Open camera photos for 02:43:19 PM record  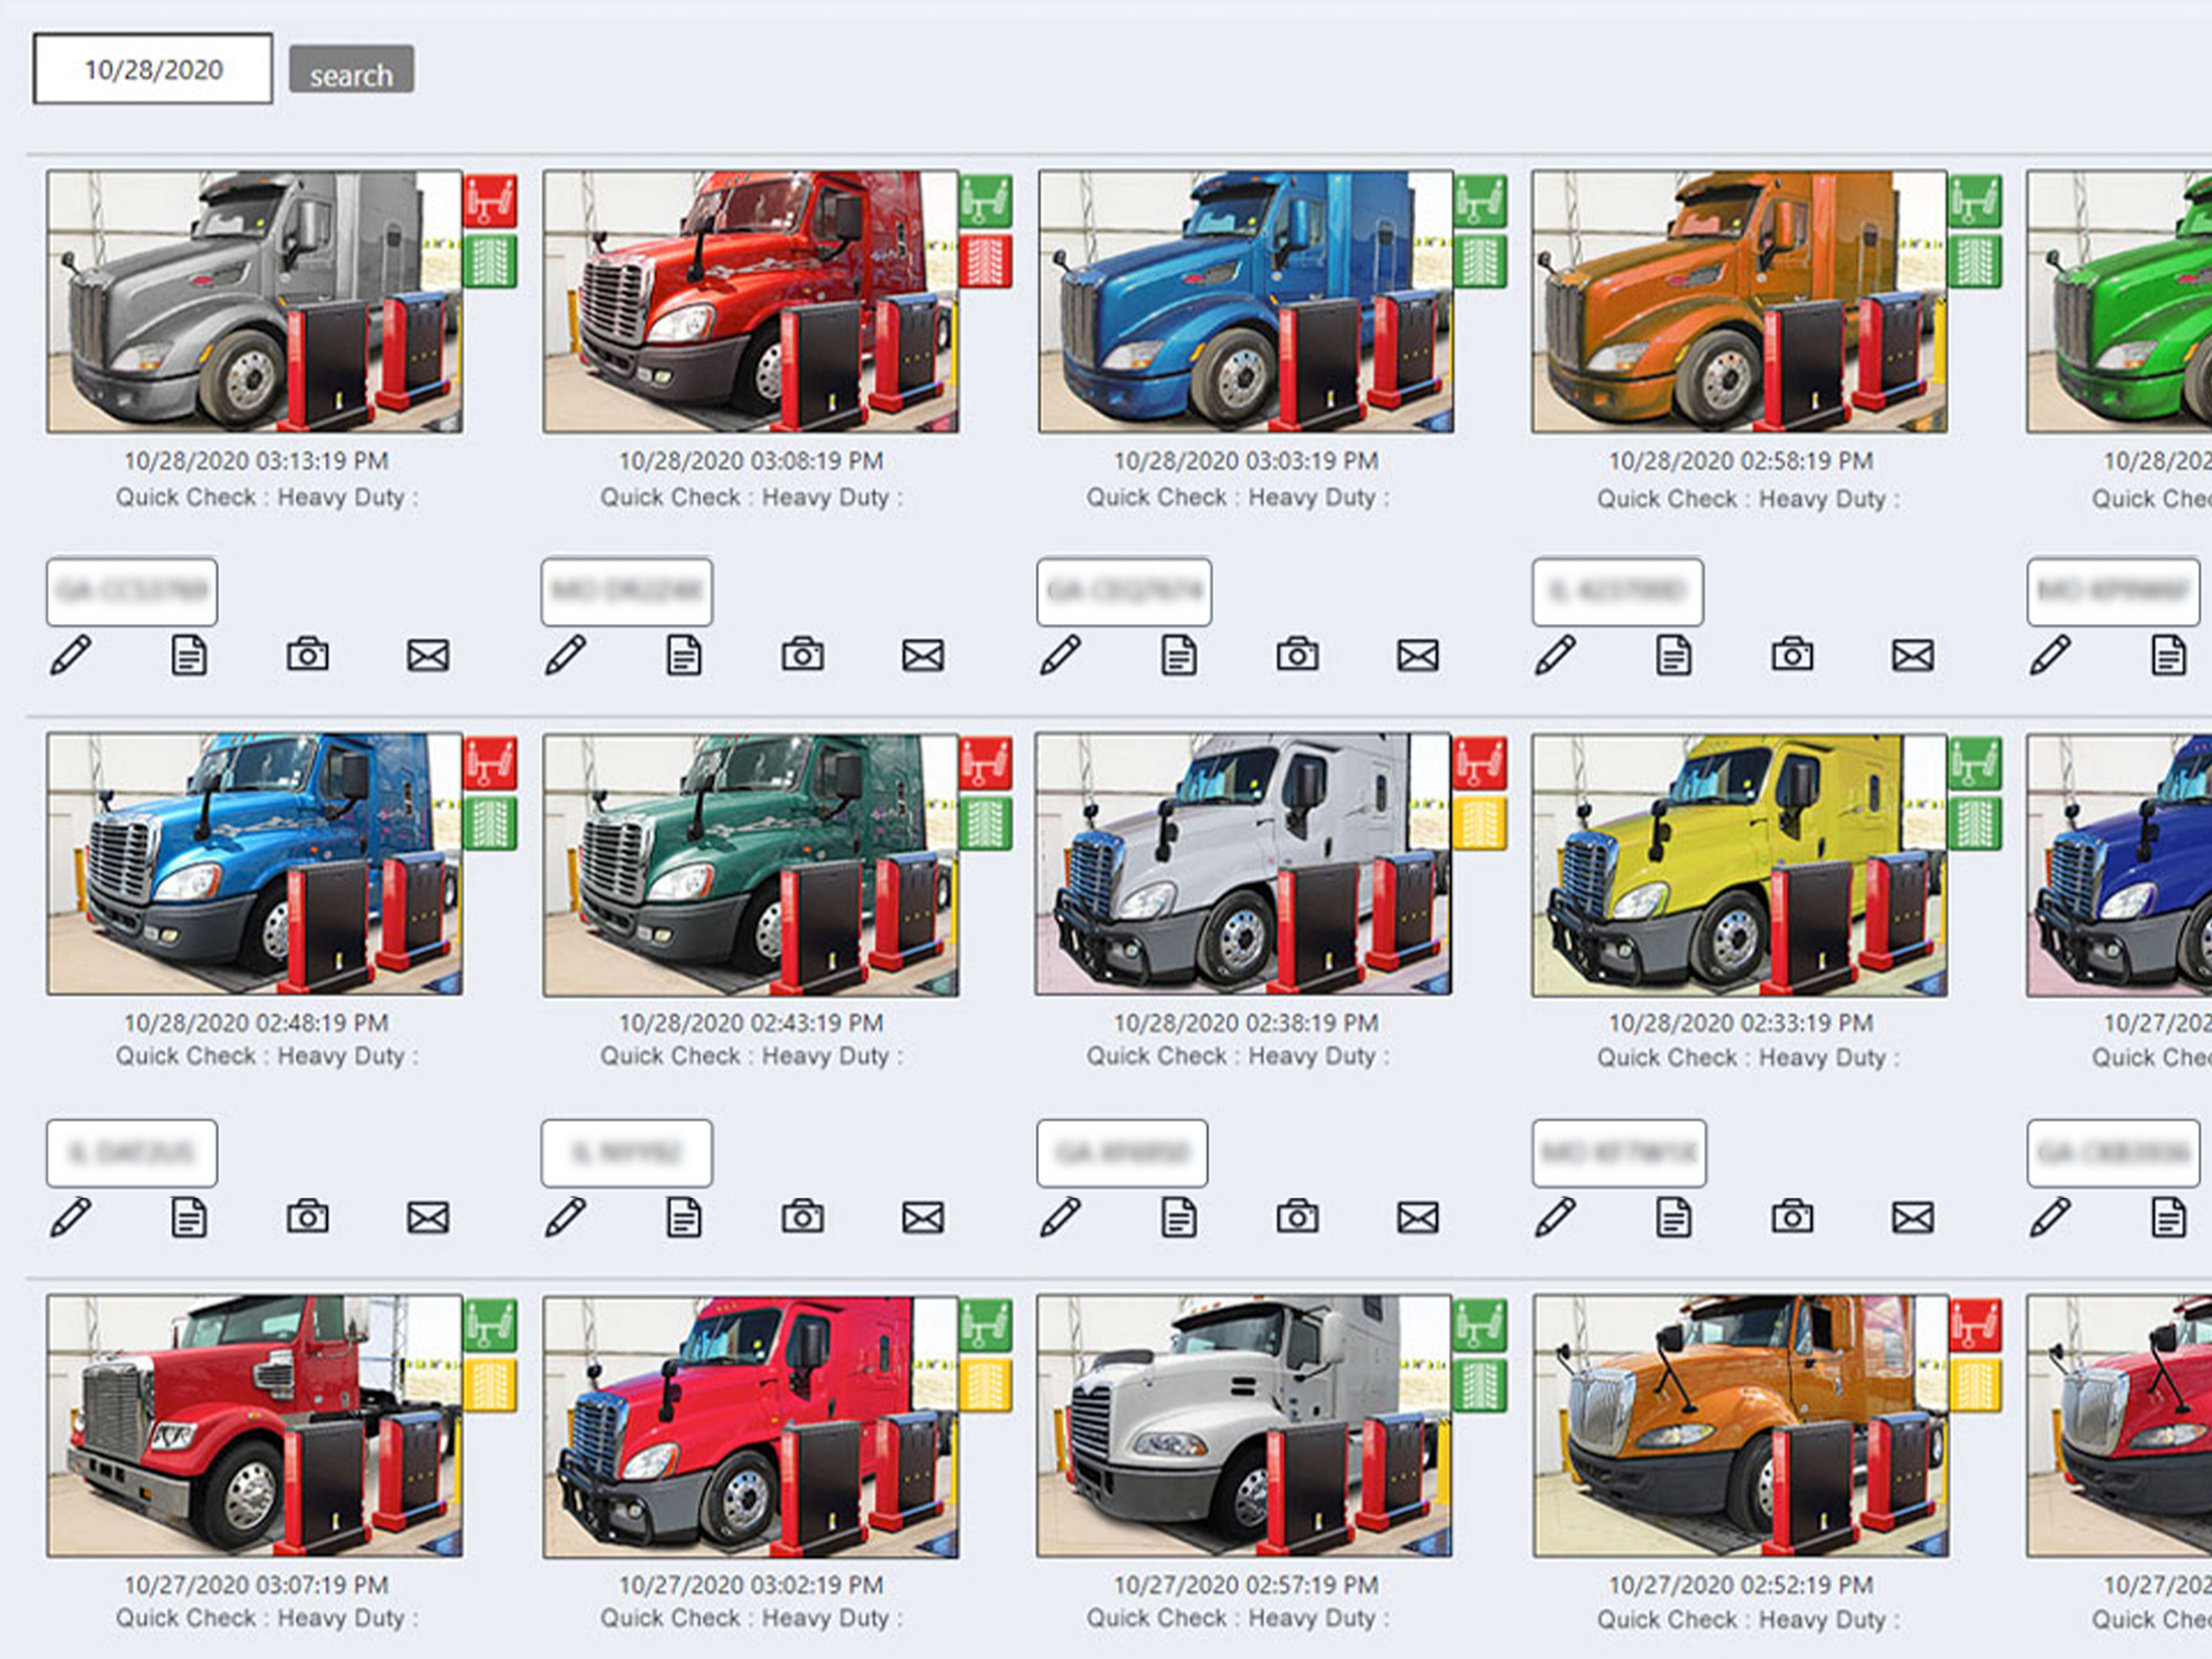point(803,1216)
